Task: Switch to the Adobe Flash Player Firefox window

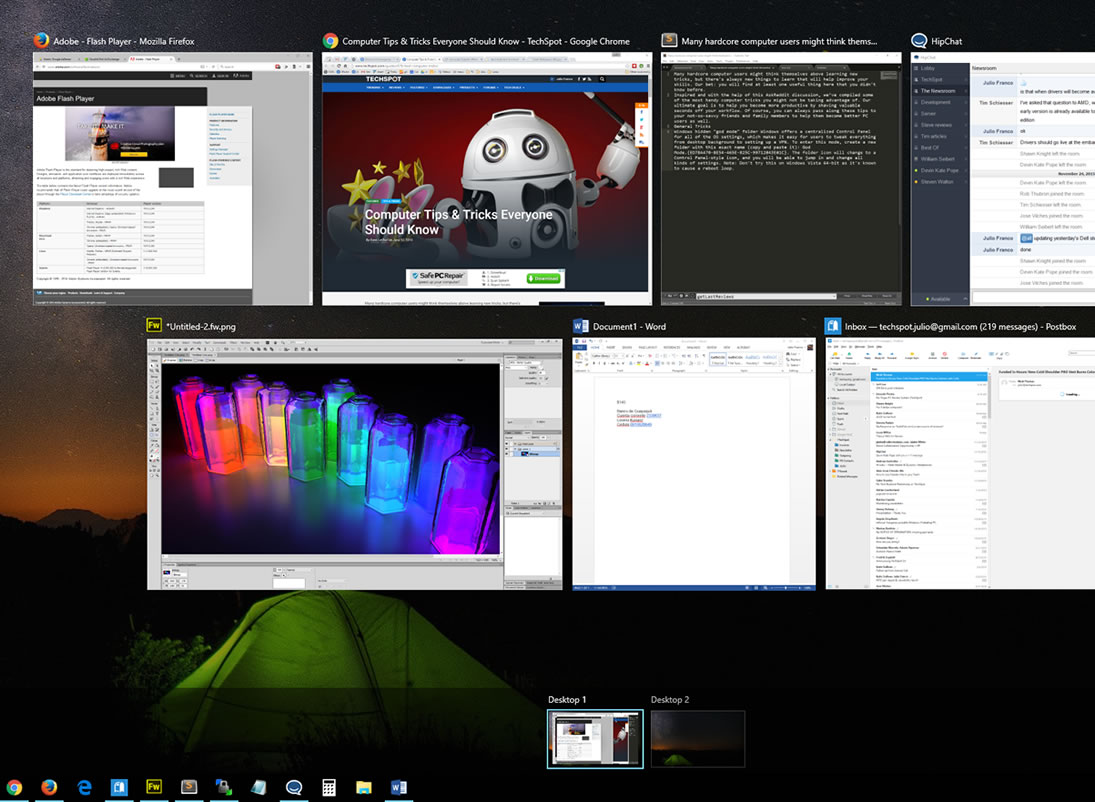Action: pos(173,179)
